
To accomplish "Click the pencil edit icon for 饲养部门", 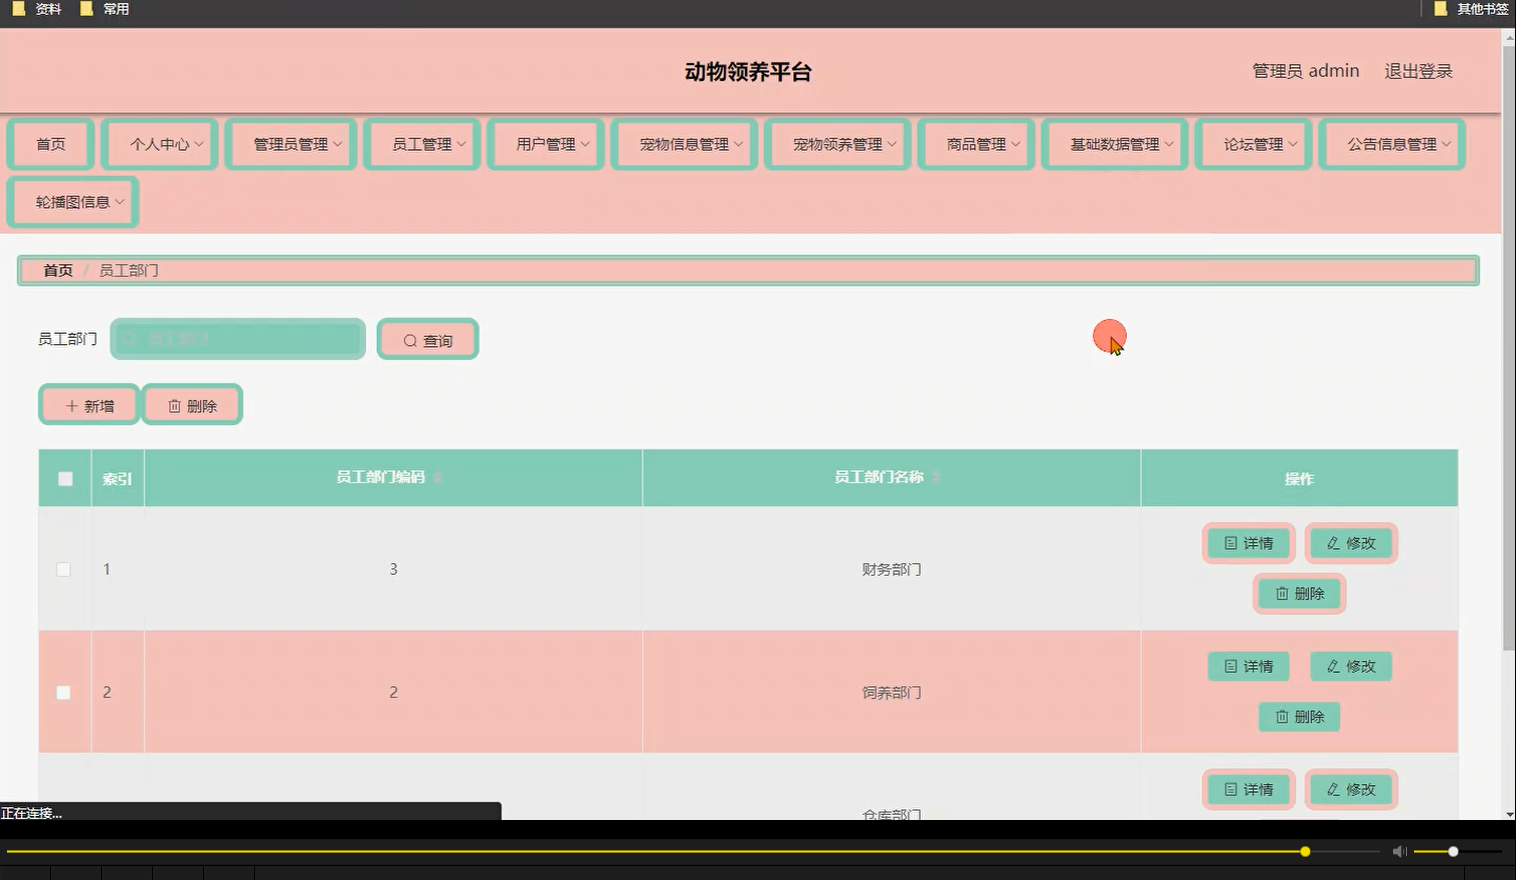I will coord(1332,666).
